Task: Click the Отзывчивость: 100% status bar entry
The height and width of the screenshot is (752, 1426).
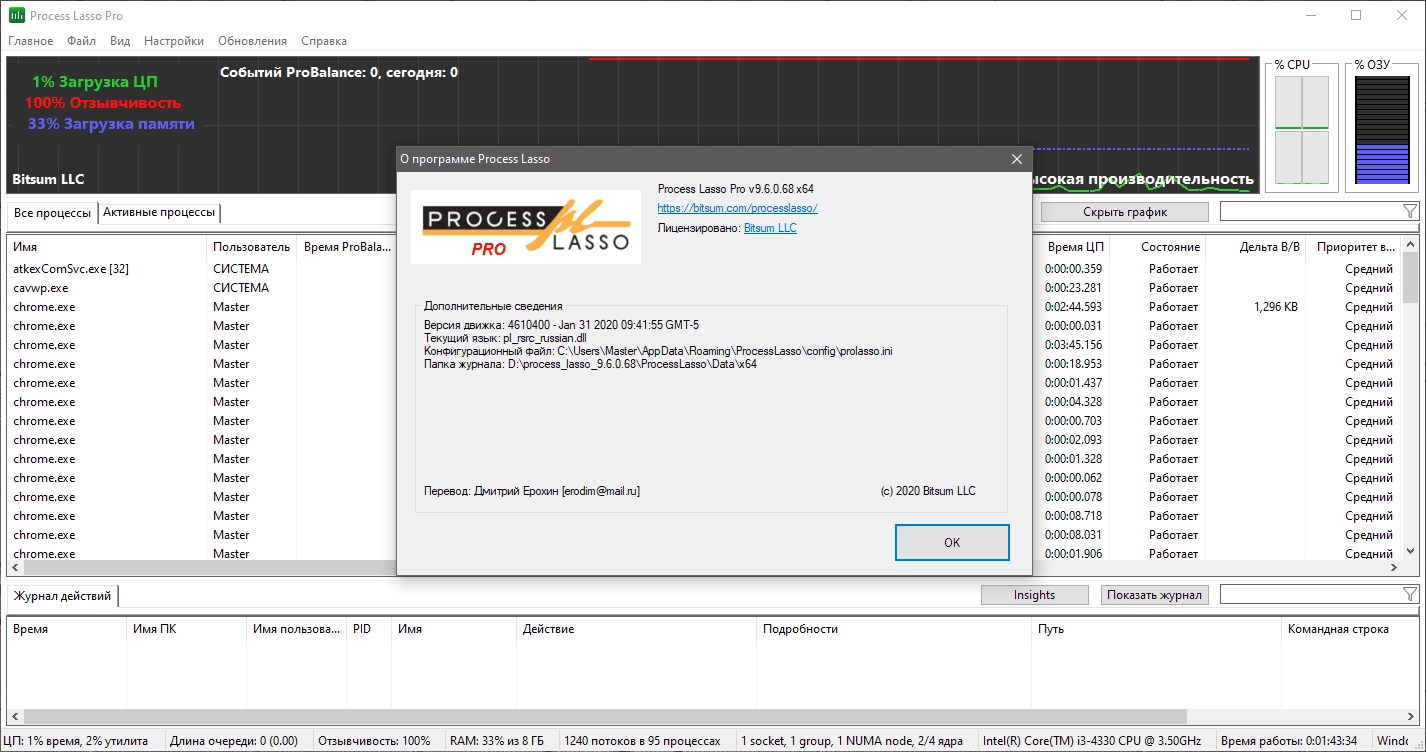Action: point(374,741)
